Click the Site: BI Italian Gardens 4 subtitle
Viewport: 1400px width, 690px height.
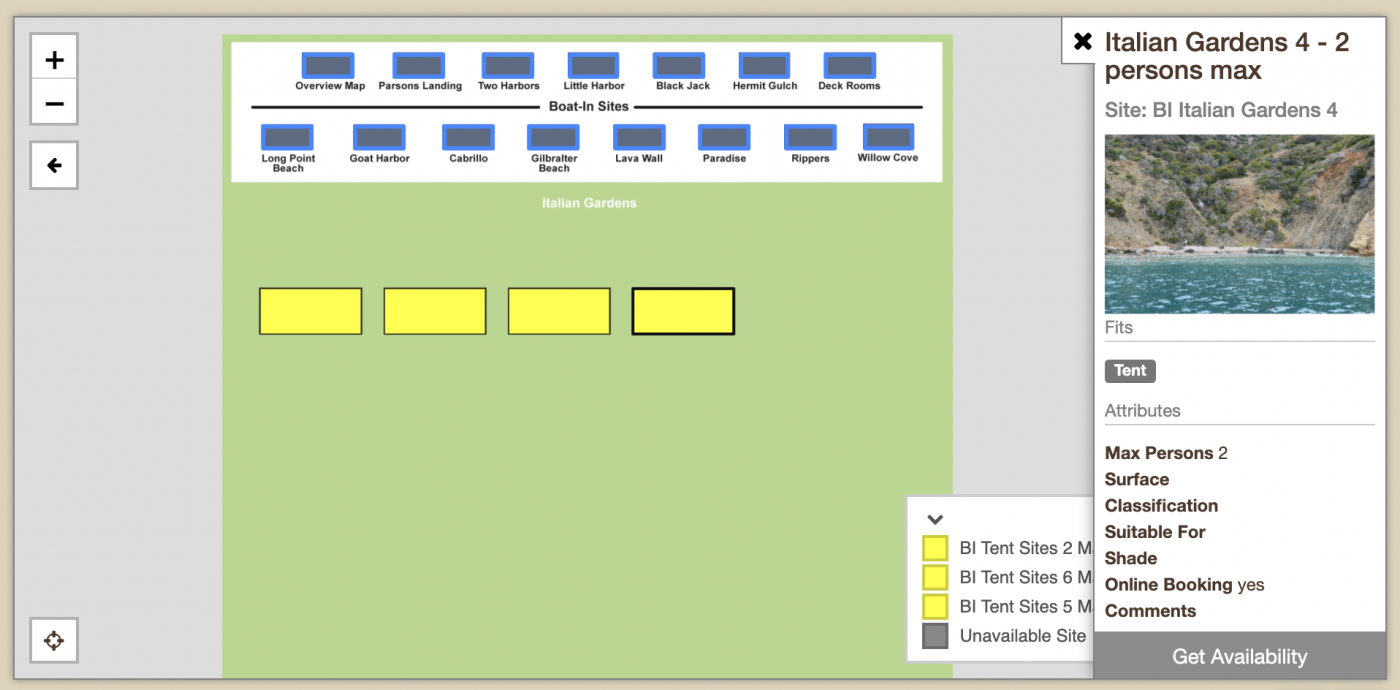(x=1221, y=110)
